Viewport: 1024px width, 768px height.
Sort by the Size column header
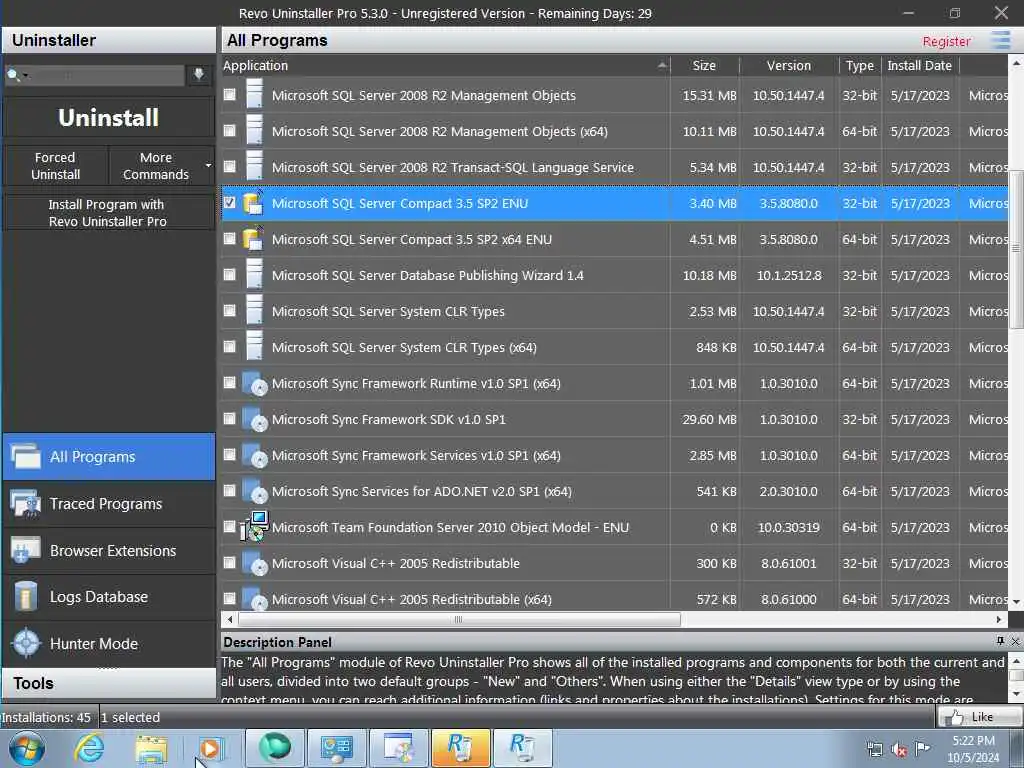[704, 65]
